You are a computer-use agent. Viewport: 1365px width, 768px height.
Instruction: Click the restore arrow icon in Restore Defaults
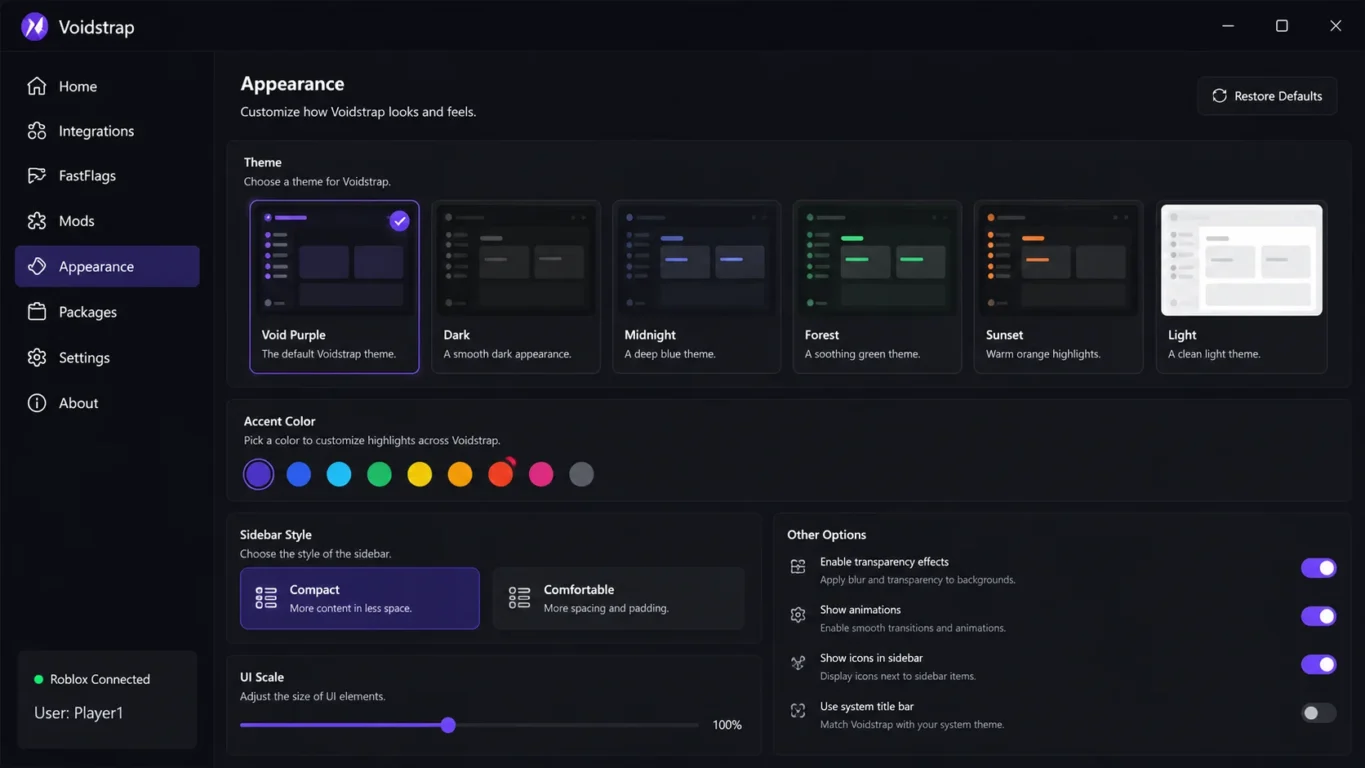1219,96
